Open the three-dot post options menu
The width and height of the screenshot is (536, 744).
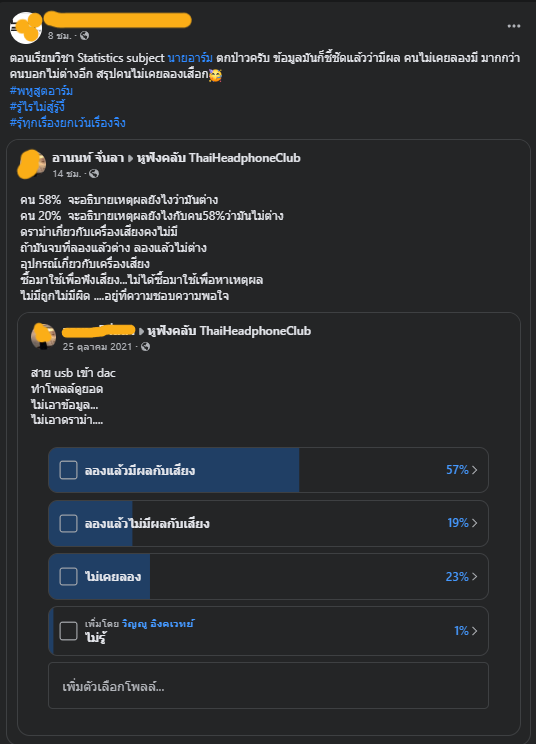point(514,26)
